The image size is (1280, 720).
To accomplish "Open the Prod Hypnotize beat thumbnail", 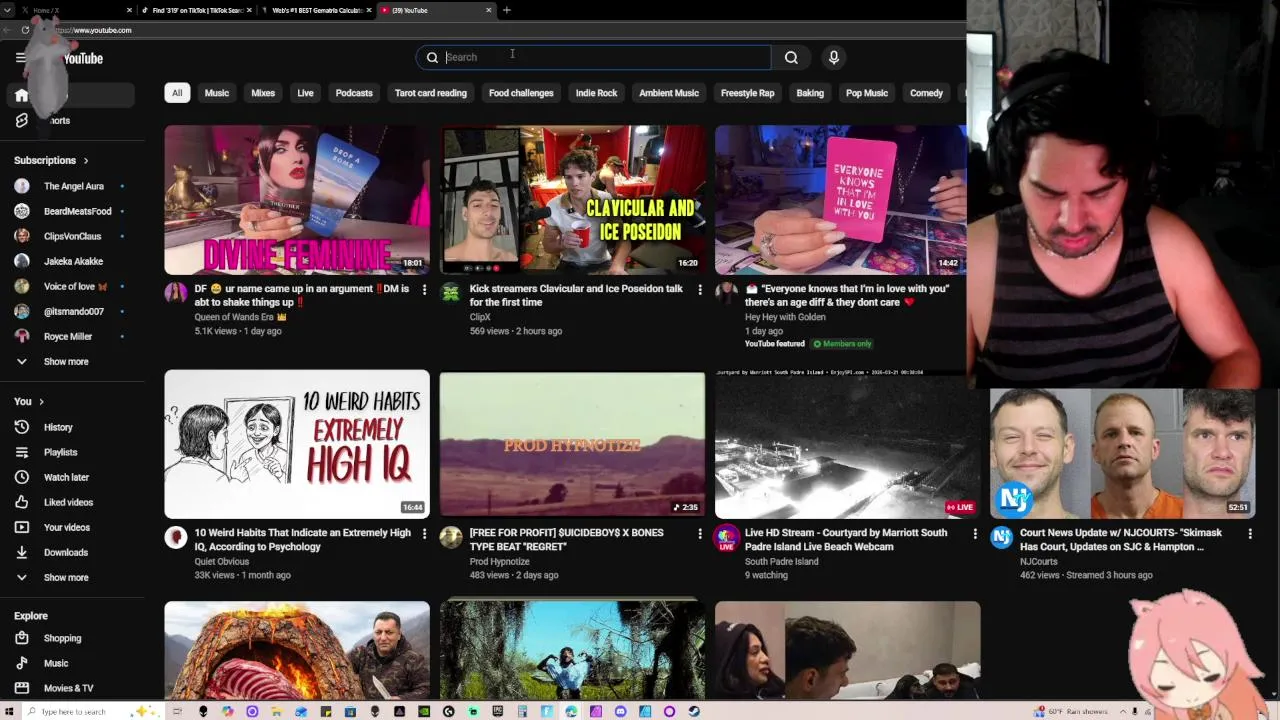I will coord(572,444).
